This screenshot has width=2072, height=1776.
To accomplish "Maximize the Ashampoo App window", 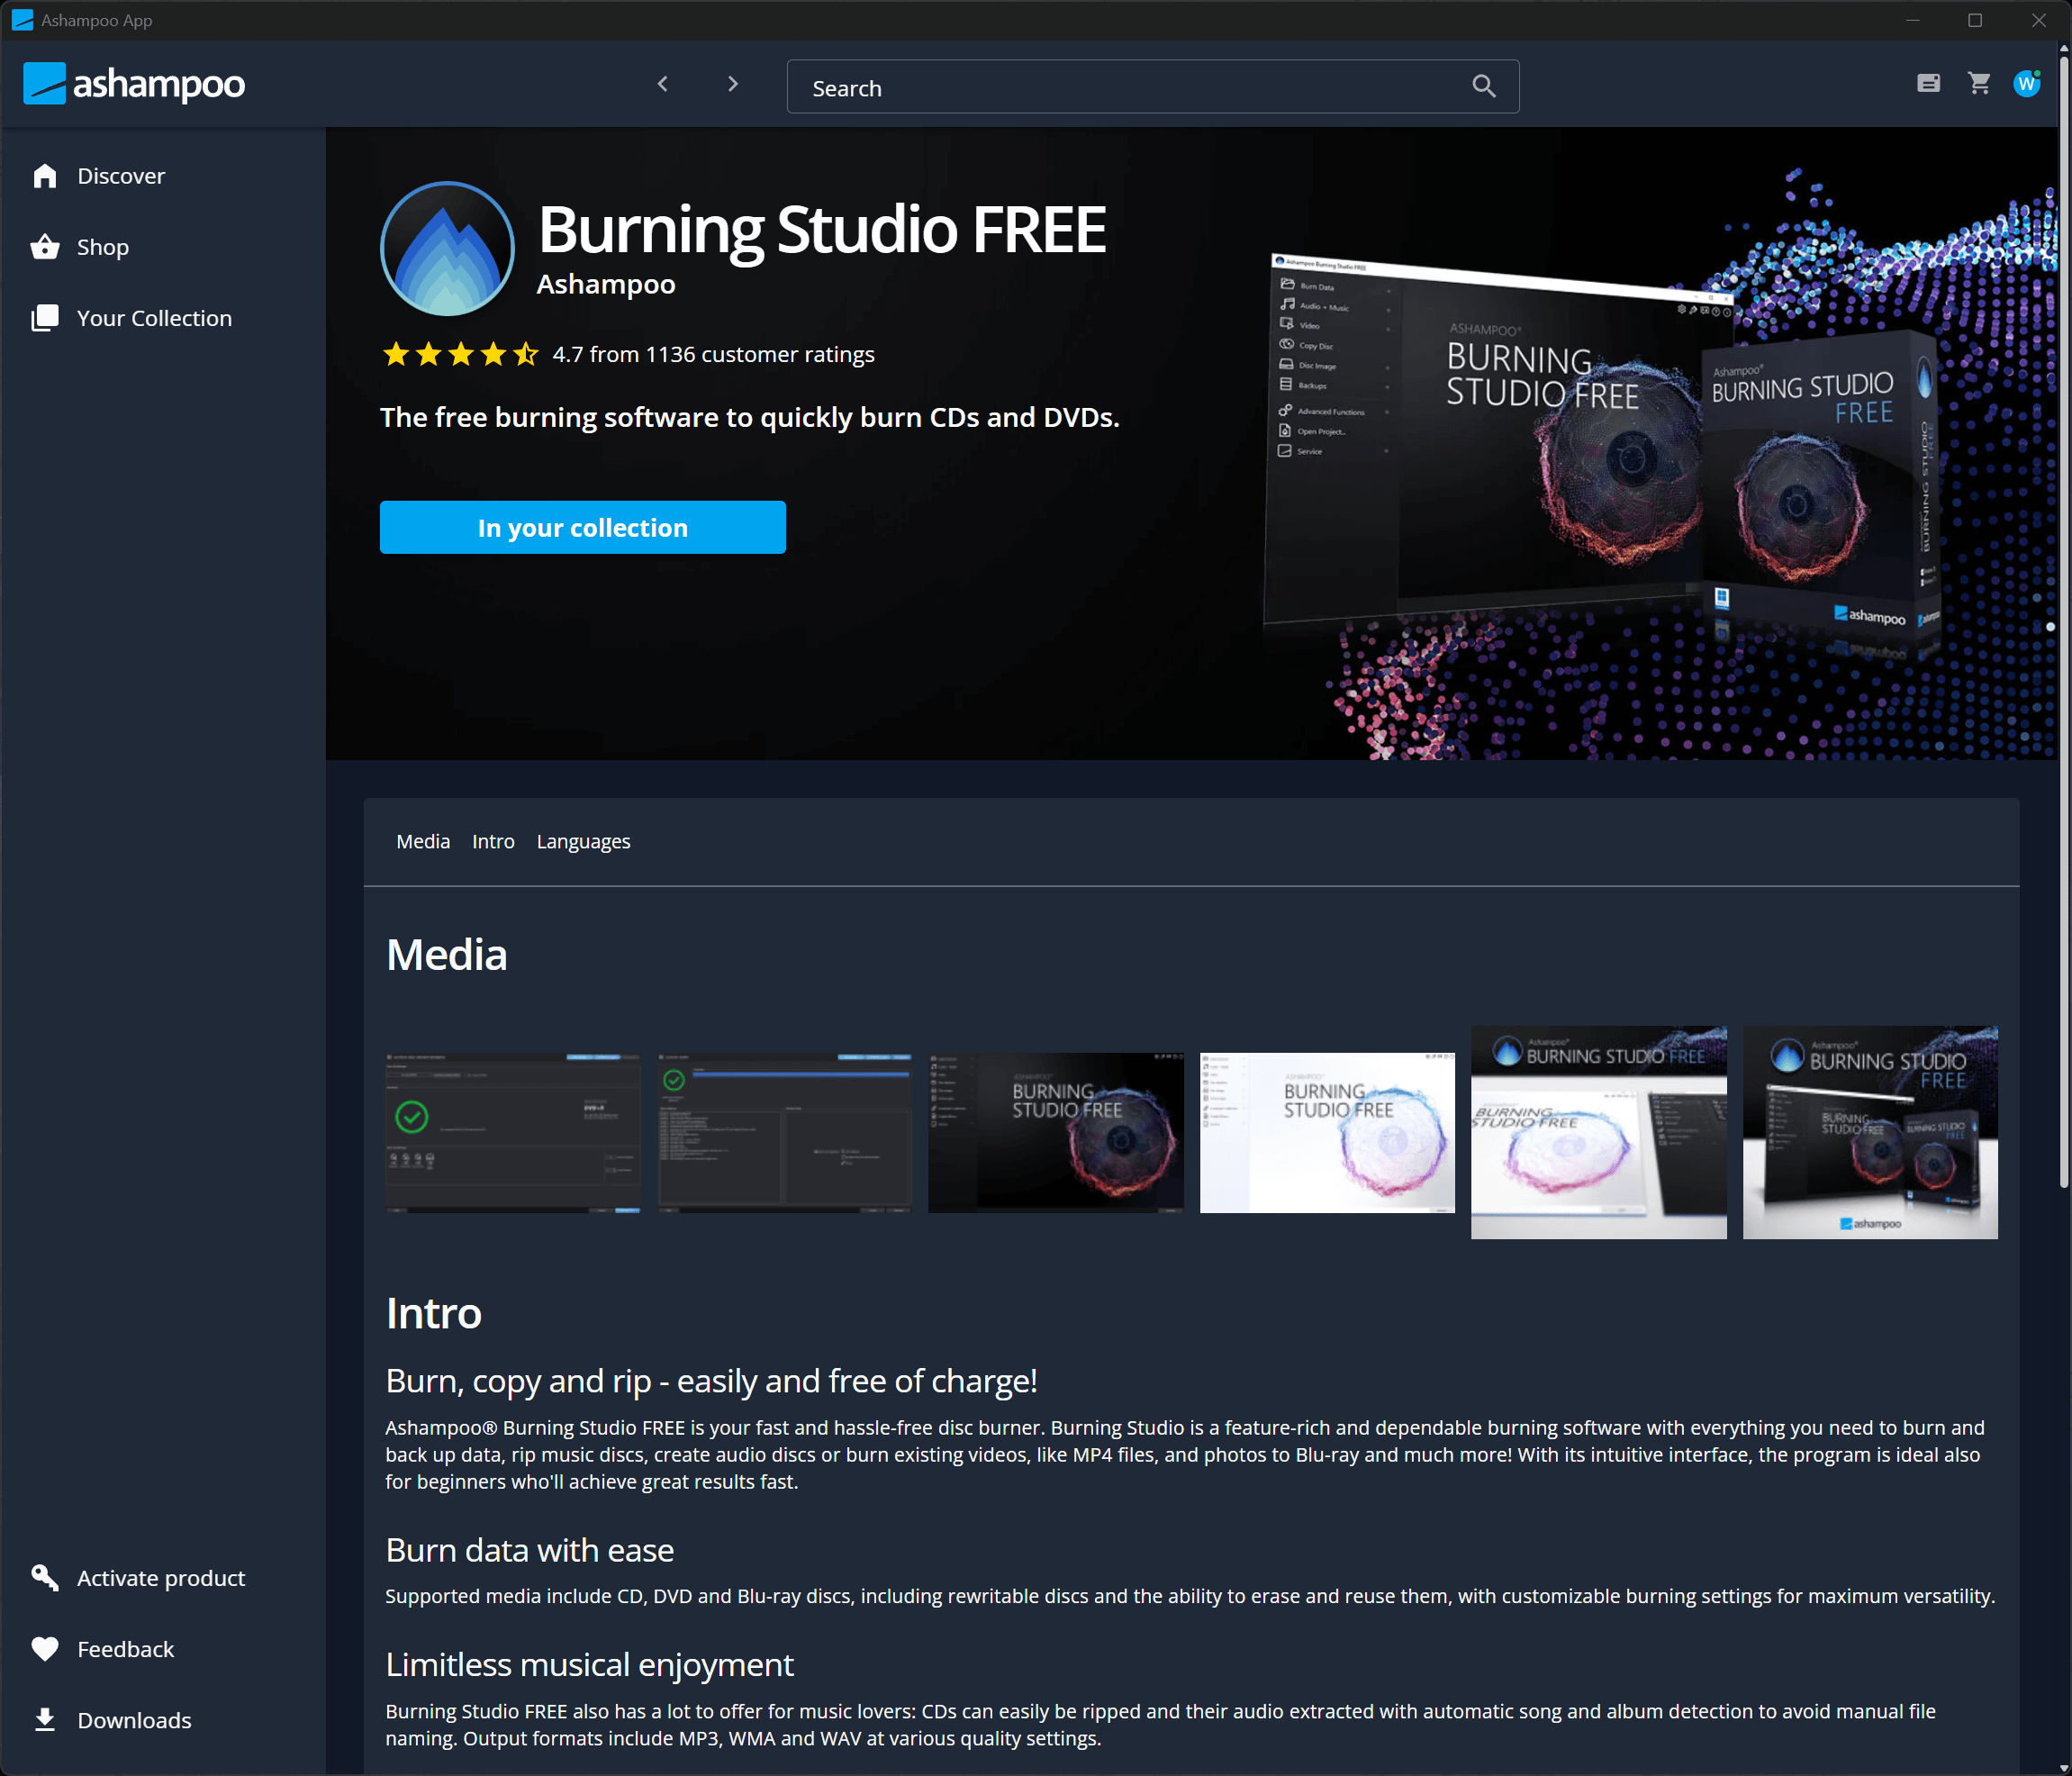I will pyautogui.click(x=1975, y=20).
